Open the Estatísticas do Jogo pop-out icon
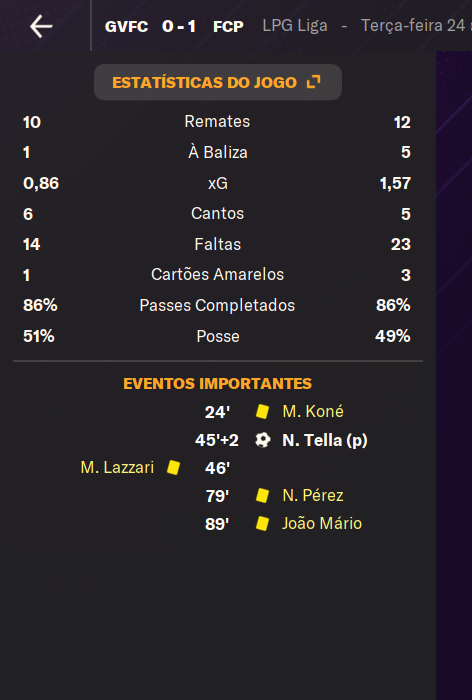Screen dimensions: 472x700 [x=314, y=82]
